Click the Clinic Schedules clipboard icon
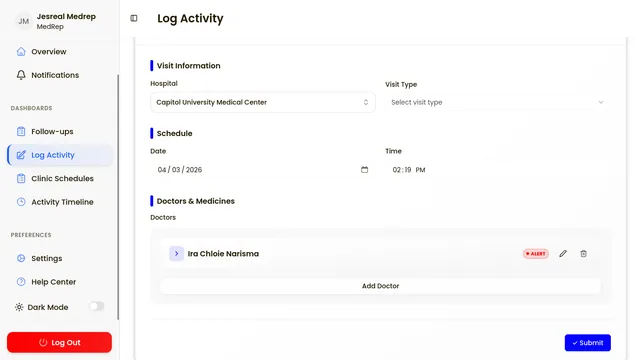Viewport: 640px width, 360px height. coord(21,178)
